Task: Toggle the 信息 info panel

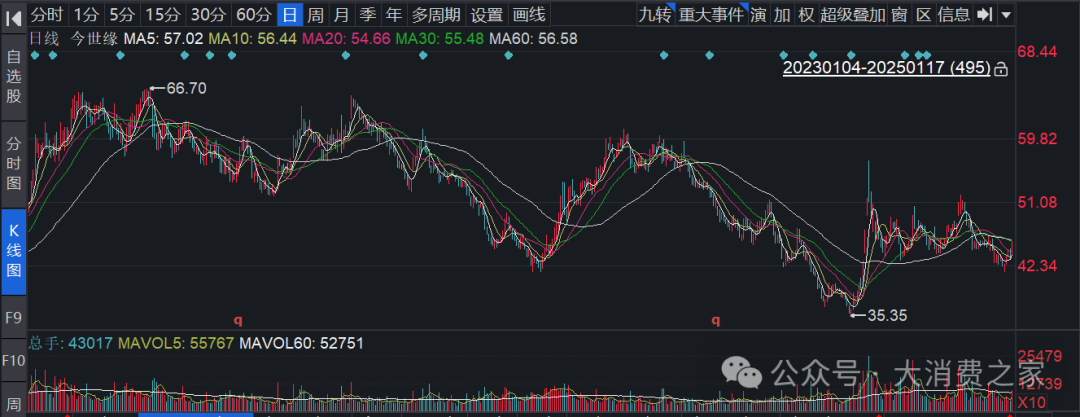Action: (x=954, y=14)
